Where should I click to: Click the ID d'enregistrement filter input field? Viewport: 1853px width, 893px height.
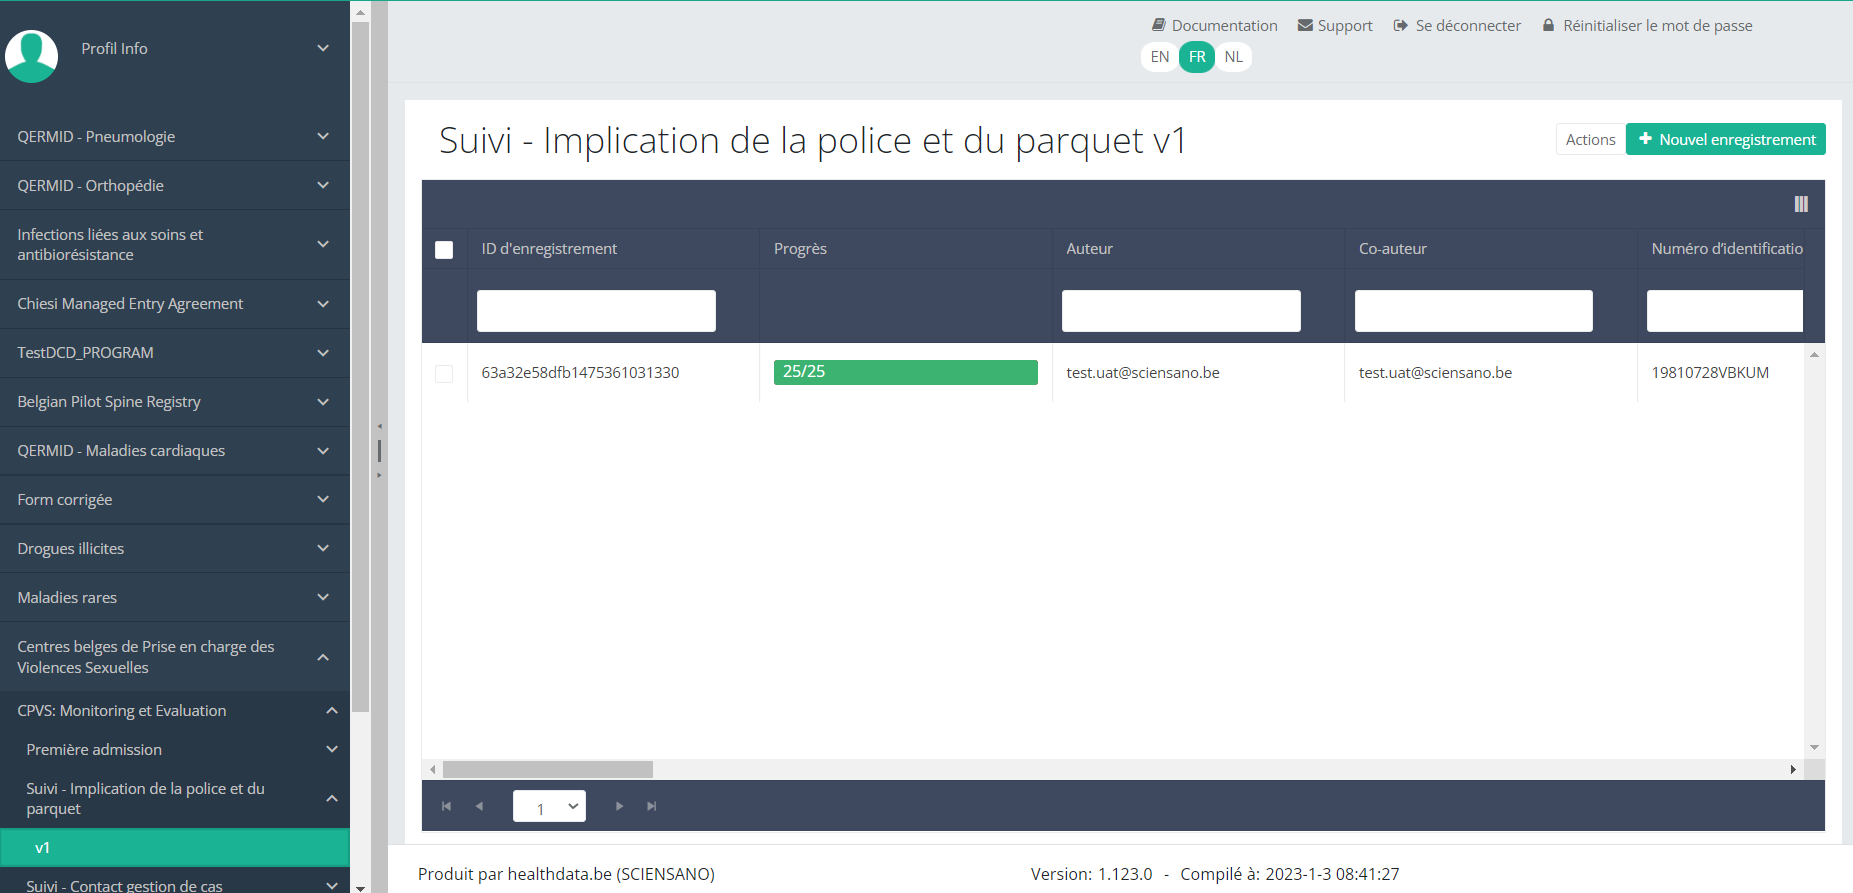point(596,311)
